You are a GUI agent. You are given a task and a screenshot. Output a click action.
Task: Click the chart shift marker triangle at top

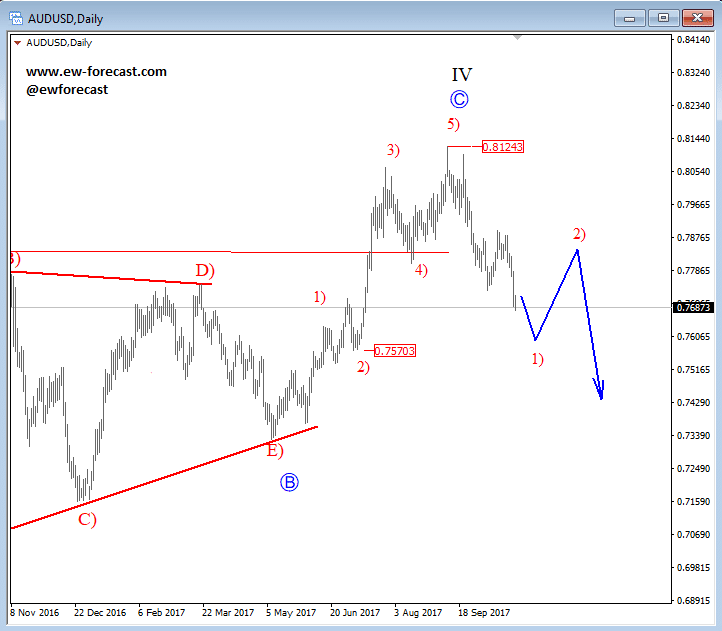[518, 37]
